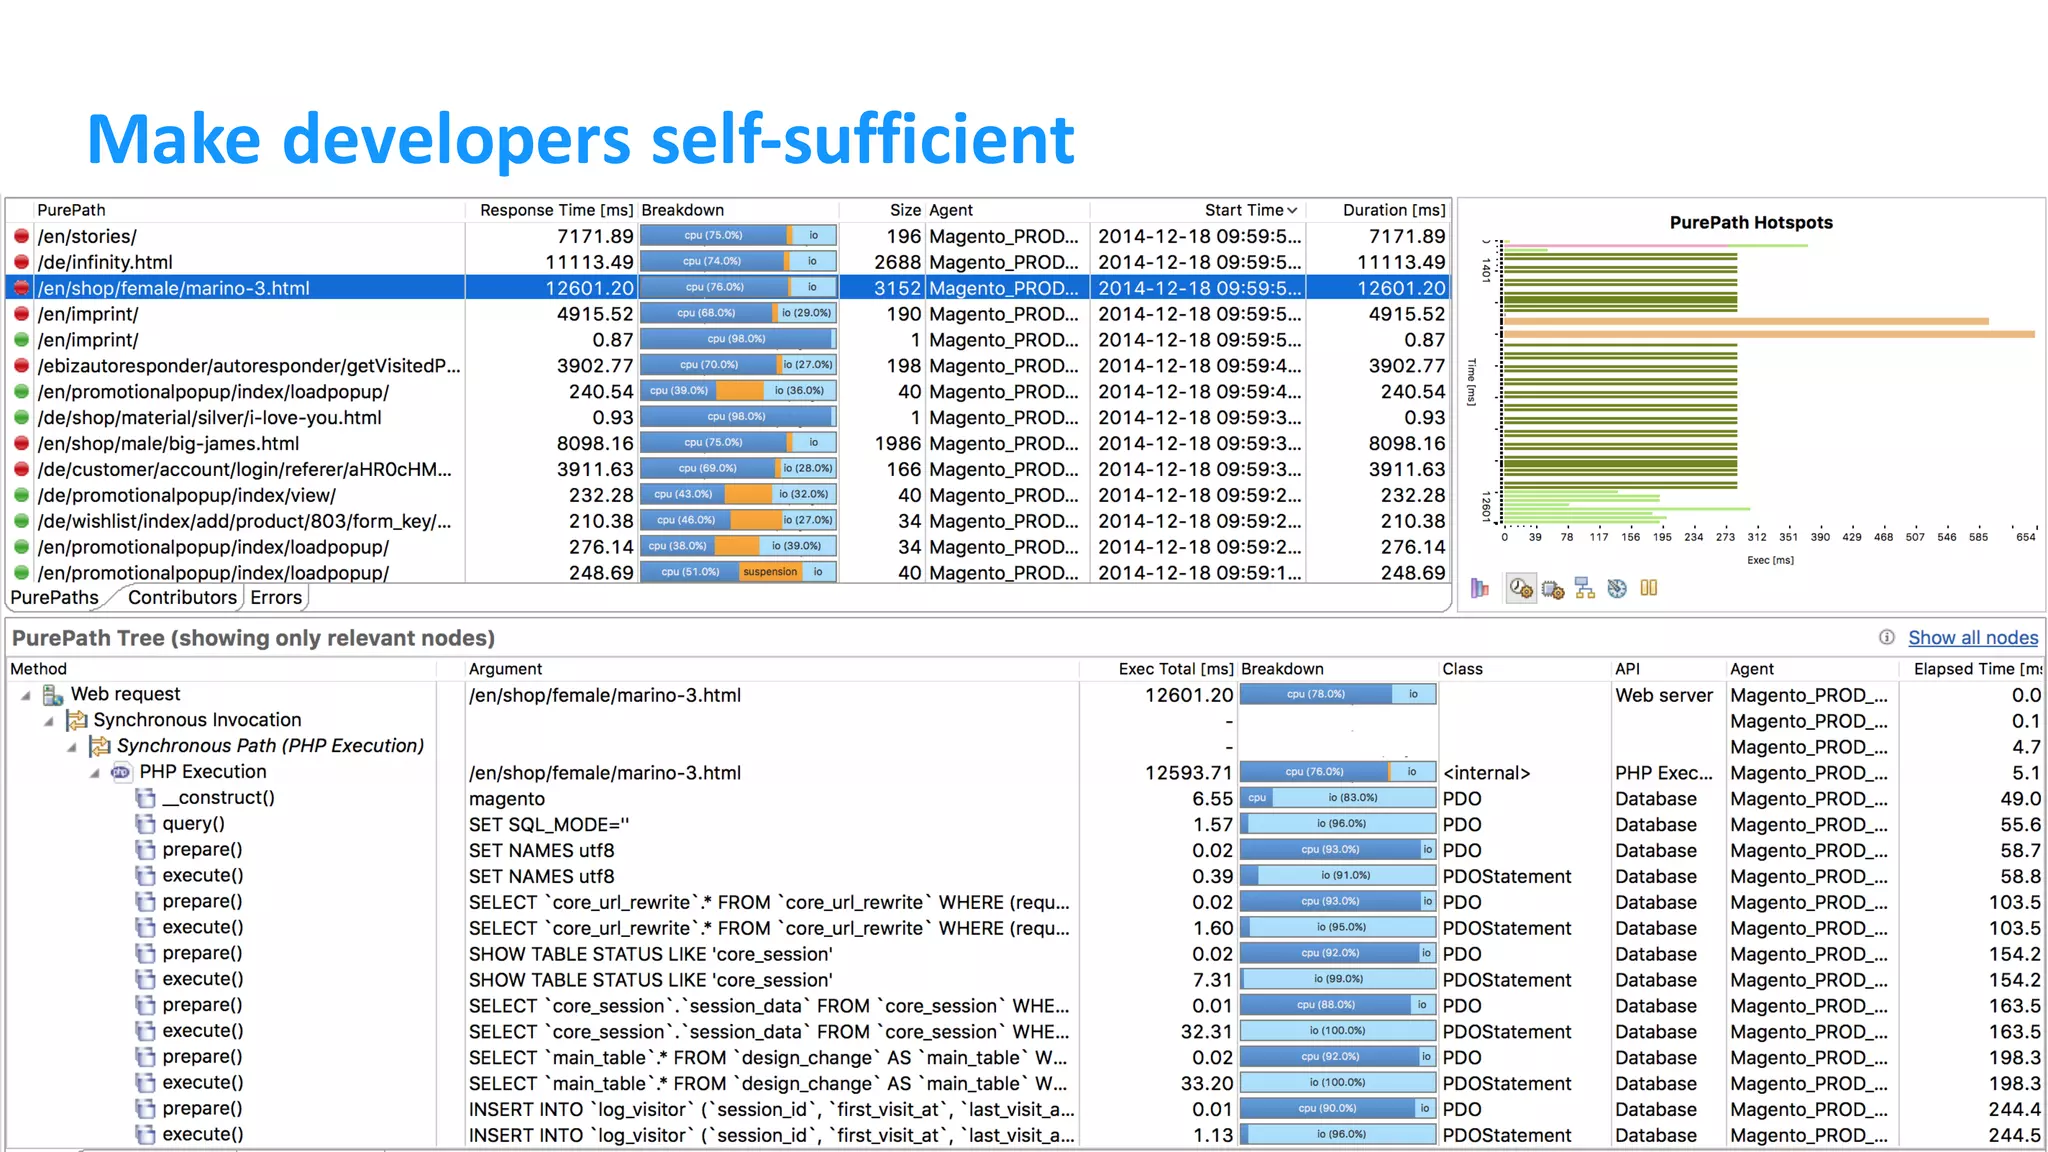
Task: Click the breakdown bar of the Web request node
Action: click(x=1338, y=694)
